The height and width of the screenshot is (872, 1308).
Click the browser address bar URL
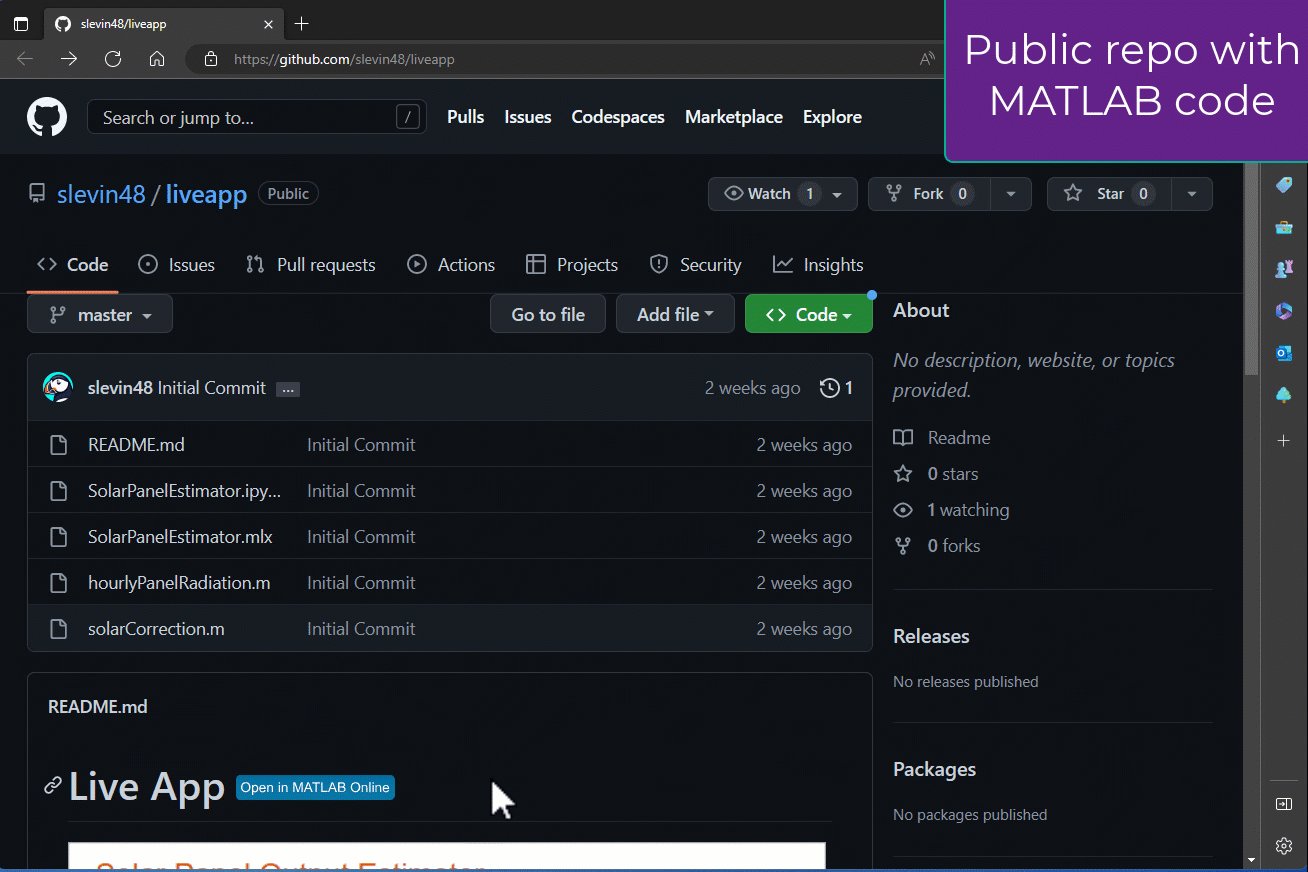pyautogui.click(x=344, y=59)
